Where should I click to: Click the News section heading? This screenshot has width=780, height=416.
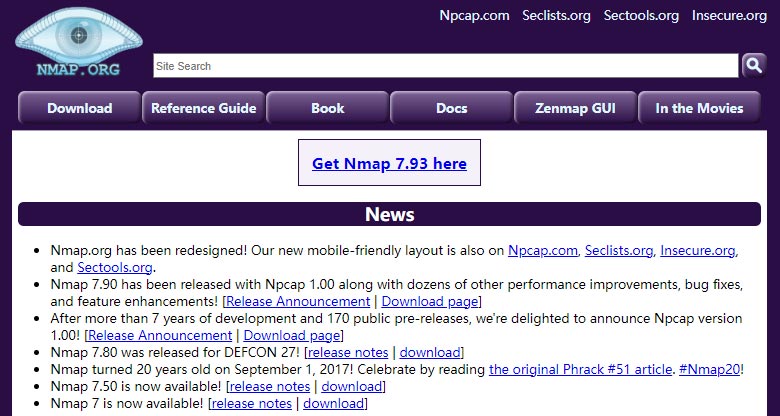[x=390, y=214]
